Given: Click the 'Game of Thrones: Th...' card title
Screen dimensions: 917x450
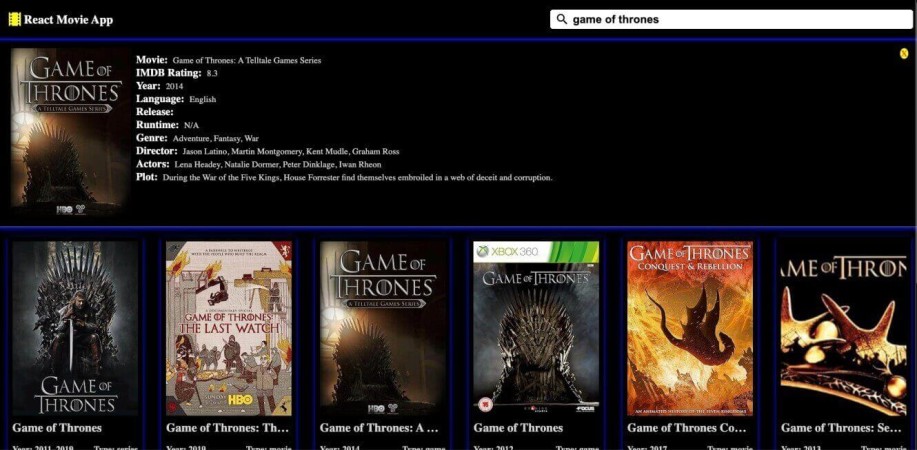Looking at the screenshot, I should click(225, 428).
